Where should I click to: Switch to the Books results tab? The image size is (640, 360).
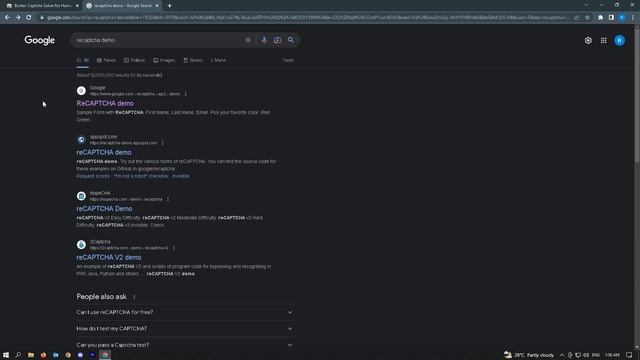coord(193,60)
